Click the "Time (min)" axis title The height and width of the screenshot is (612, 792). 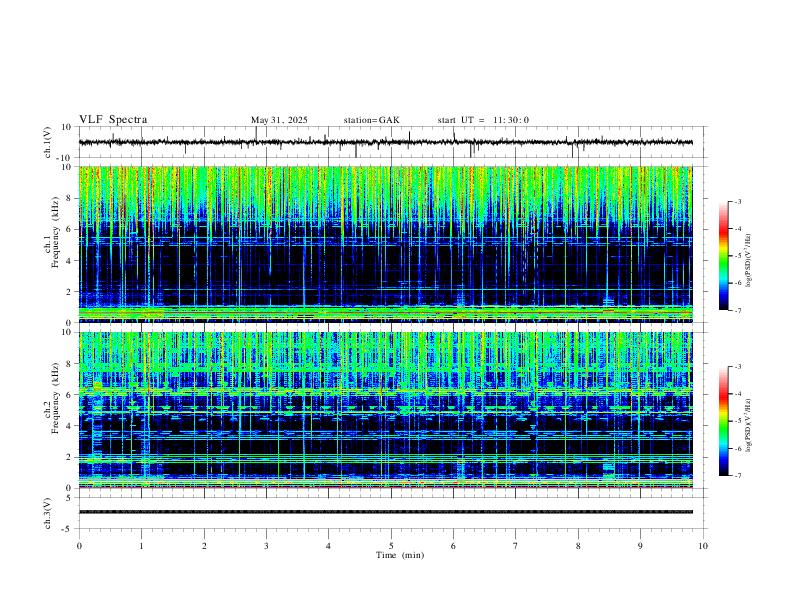pos(400,555)
